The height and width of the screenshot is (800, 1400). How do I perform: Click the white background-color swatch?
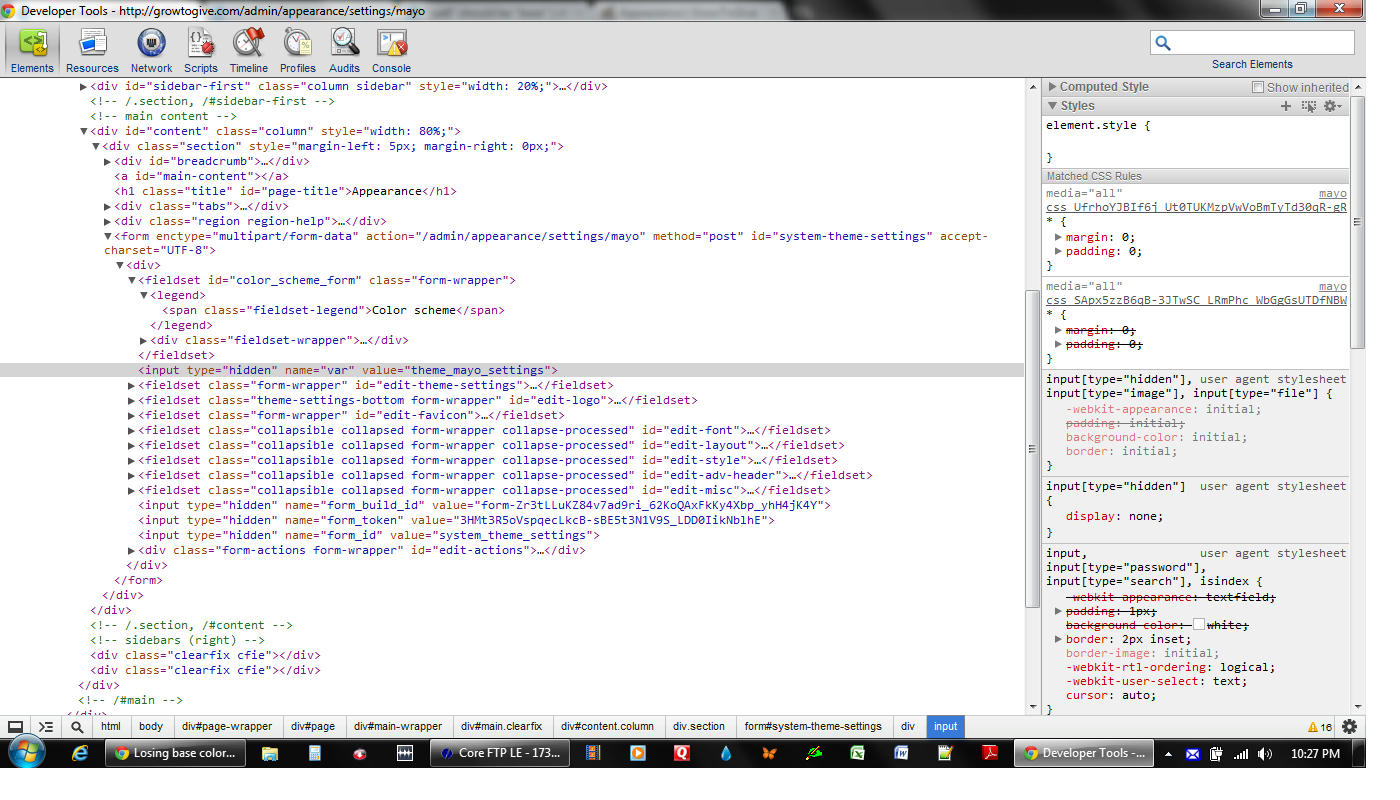coord(1199,625)
